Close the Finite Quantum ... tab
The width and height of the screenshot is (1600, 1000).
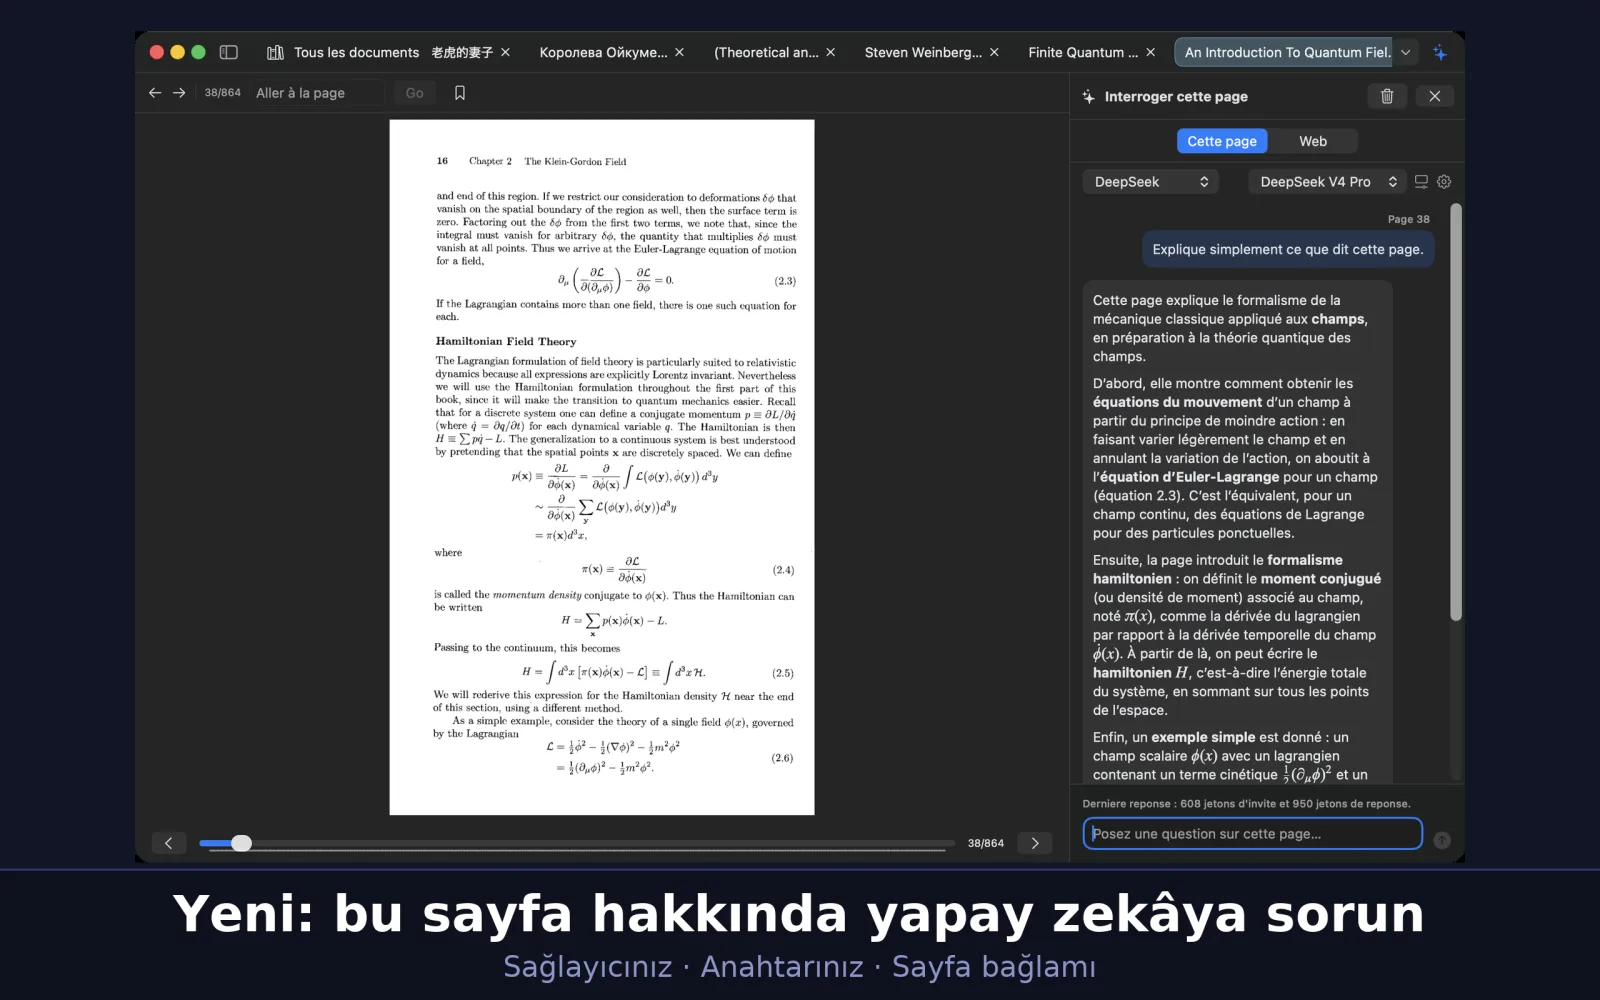click(1150, 52)
